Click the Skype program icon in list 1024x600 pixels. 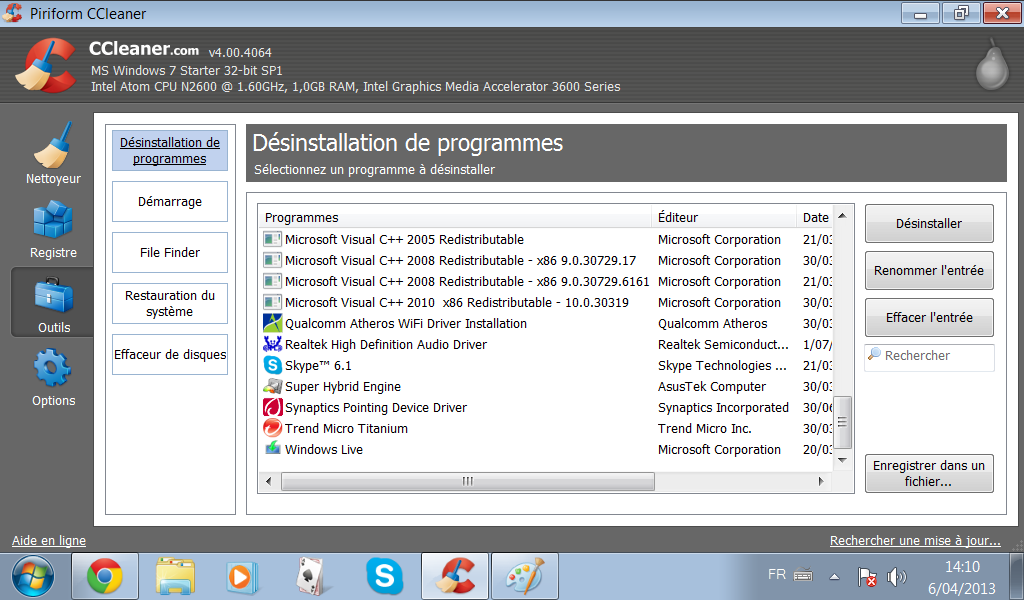coord(272,366)
